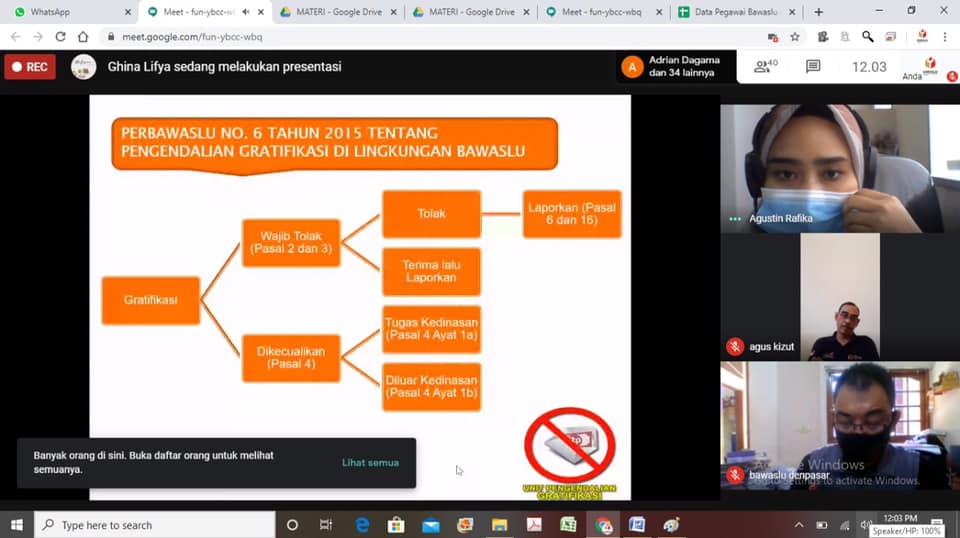The height and width of the screenshot is (538, 960).
Task: Open the Paint taskbar icon
Action: [x=671, y=525]
